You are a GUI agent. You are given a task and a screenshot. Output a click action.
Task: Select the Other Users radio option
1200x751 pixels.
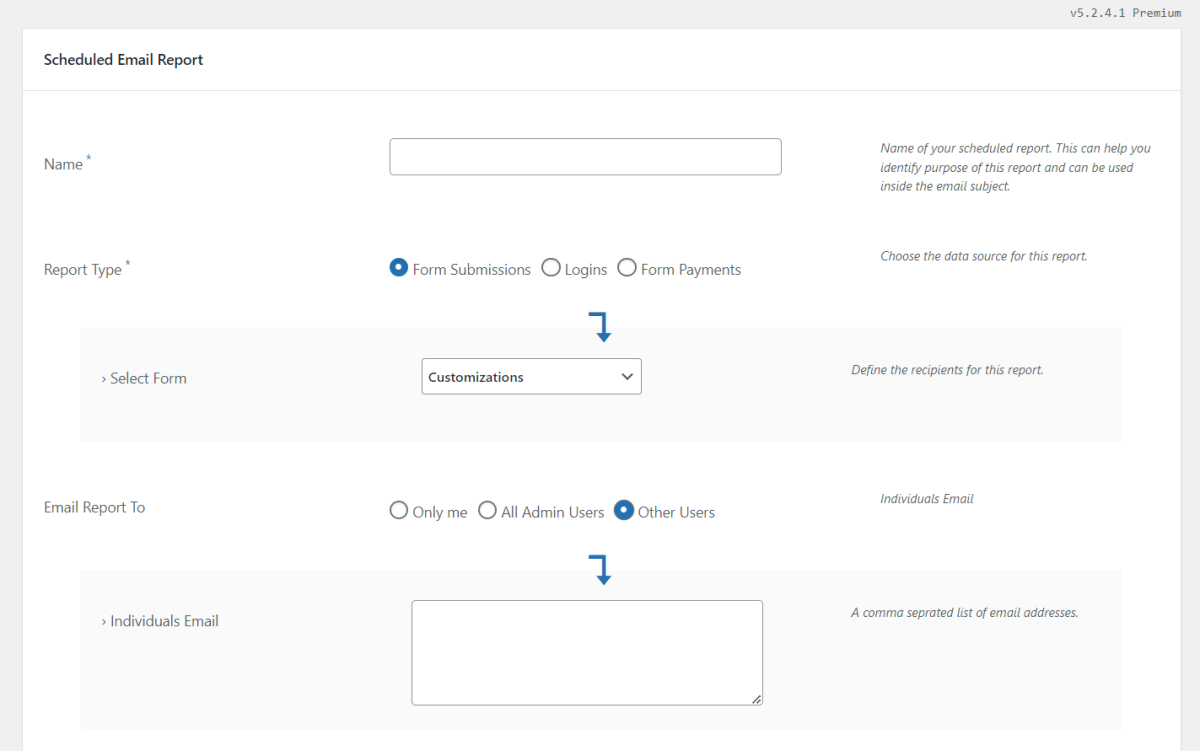pyautogui.click(x=624, y=511)
